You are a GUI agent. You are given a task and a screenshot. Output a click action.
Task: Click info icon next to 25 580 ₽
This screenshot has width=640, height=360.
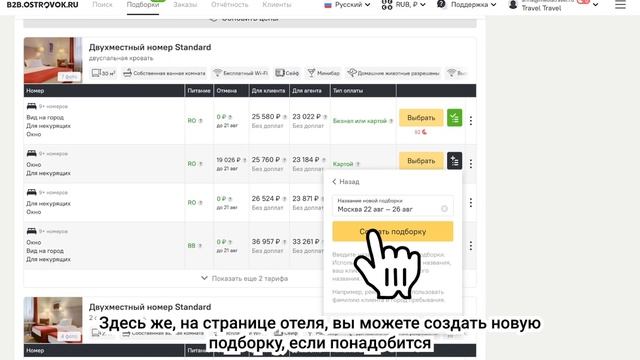coord(284,117)
